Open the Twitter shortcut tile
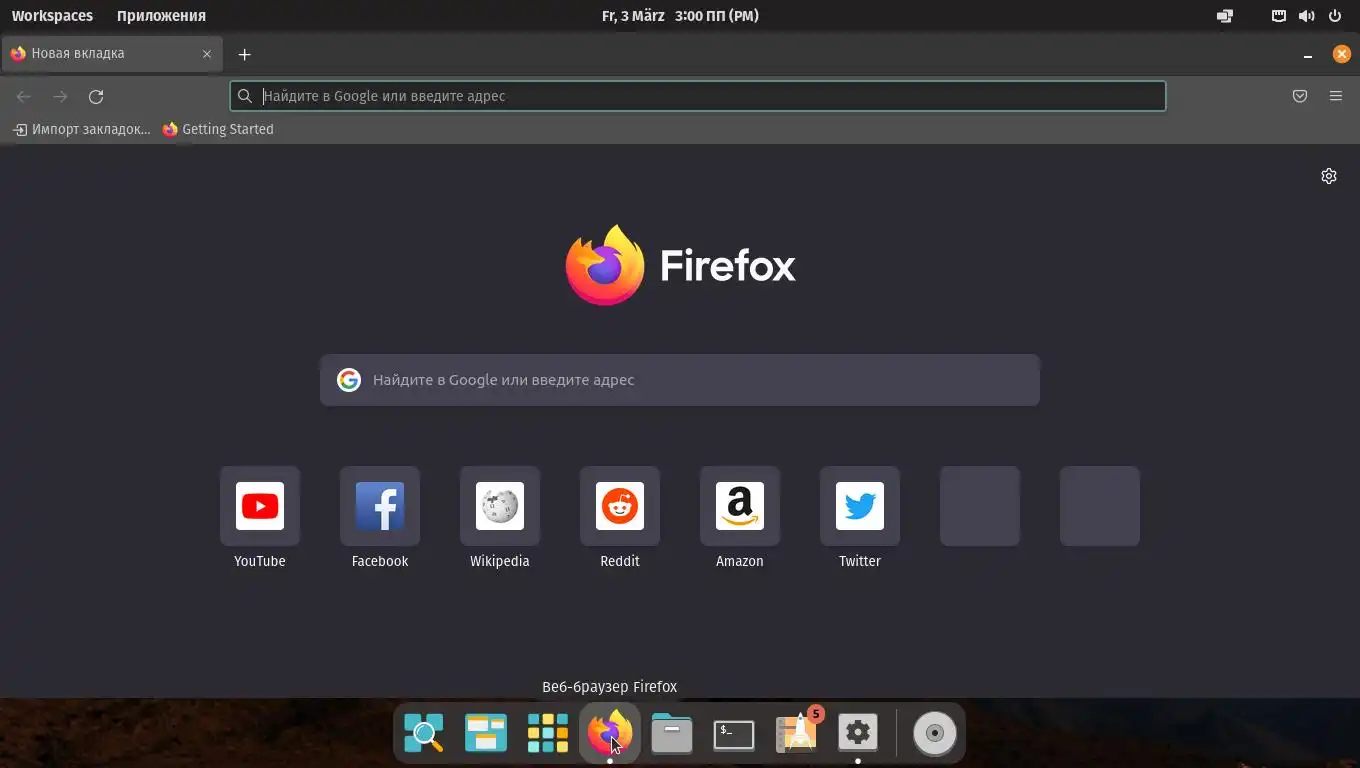 tap(860, 506)
